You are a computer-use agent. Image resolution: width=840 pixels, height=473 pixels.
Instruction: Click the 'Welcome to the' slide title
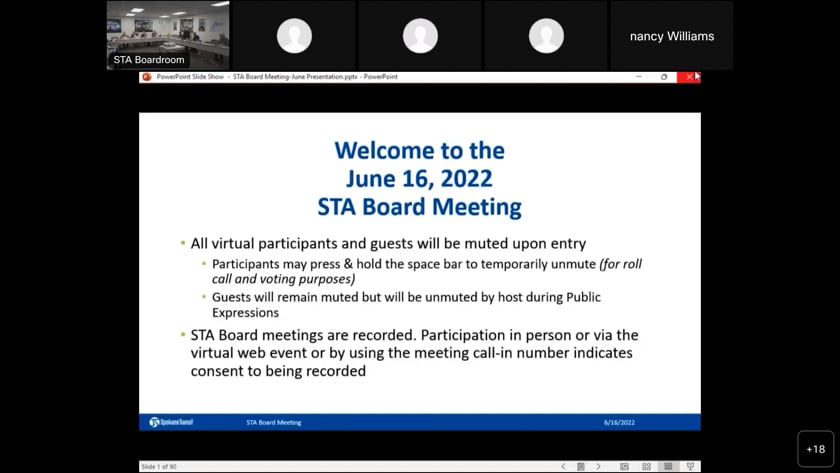(x=419, y=151)
